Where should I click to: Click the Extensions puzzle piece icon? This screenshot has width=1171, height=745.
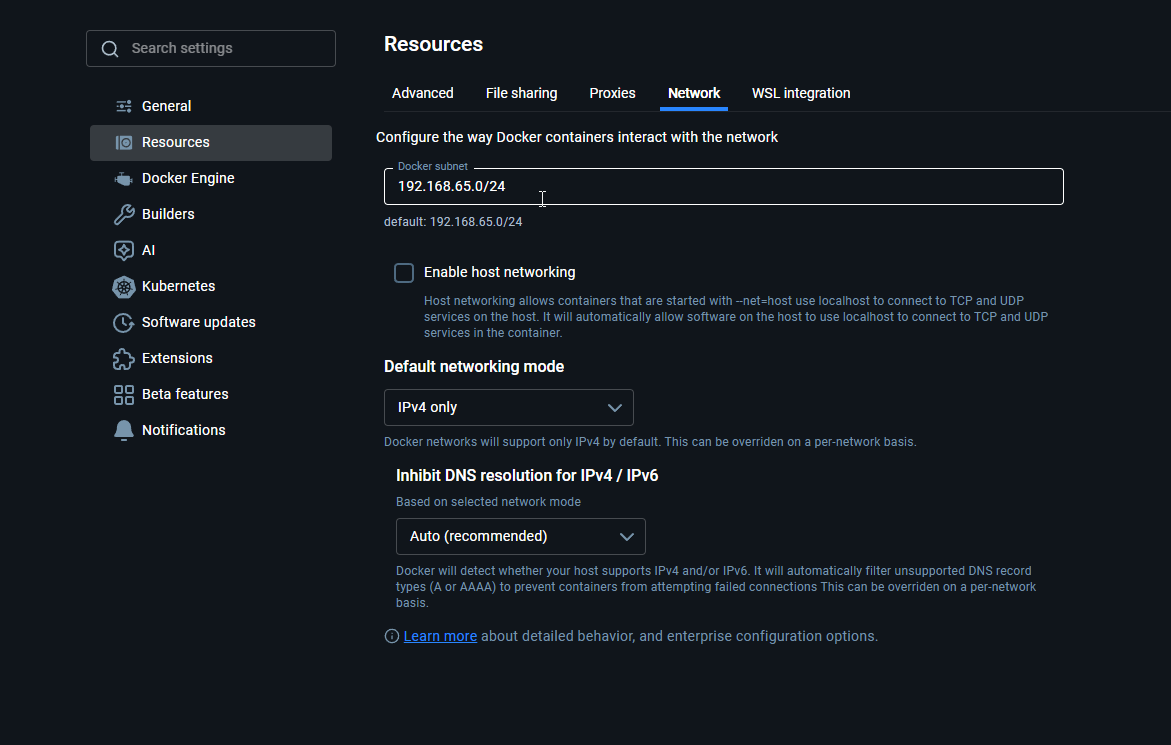(124, 358)
